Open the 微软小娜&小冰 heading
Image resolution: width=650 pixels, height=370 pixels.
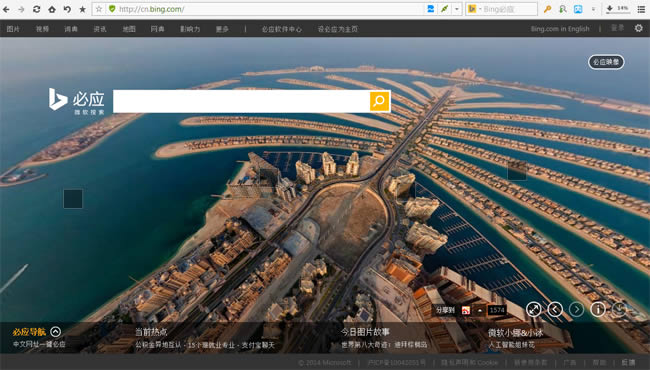coord(515,332)
